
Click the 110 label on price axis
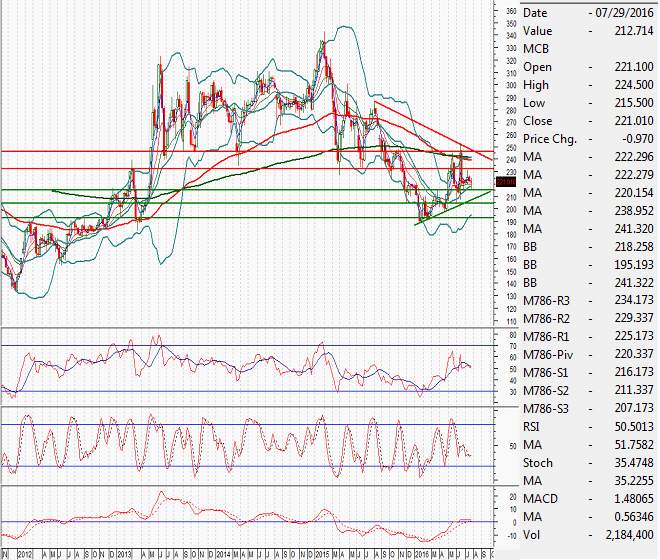tap(511, 321)
